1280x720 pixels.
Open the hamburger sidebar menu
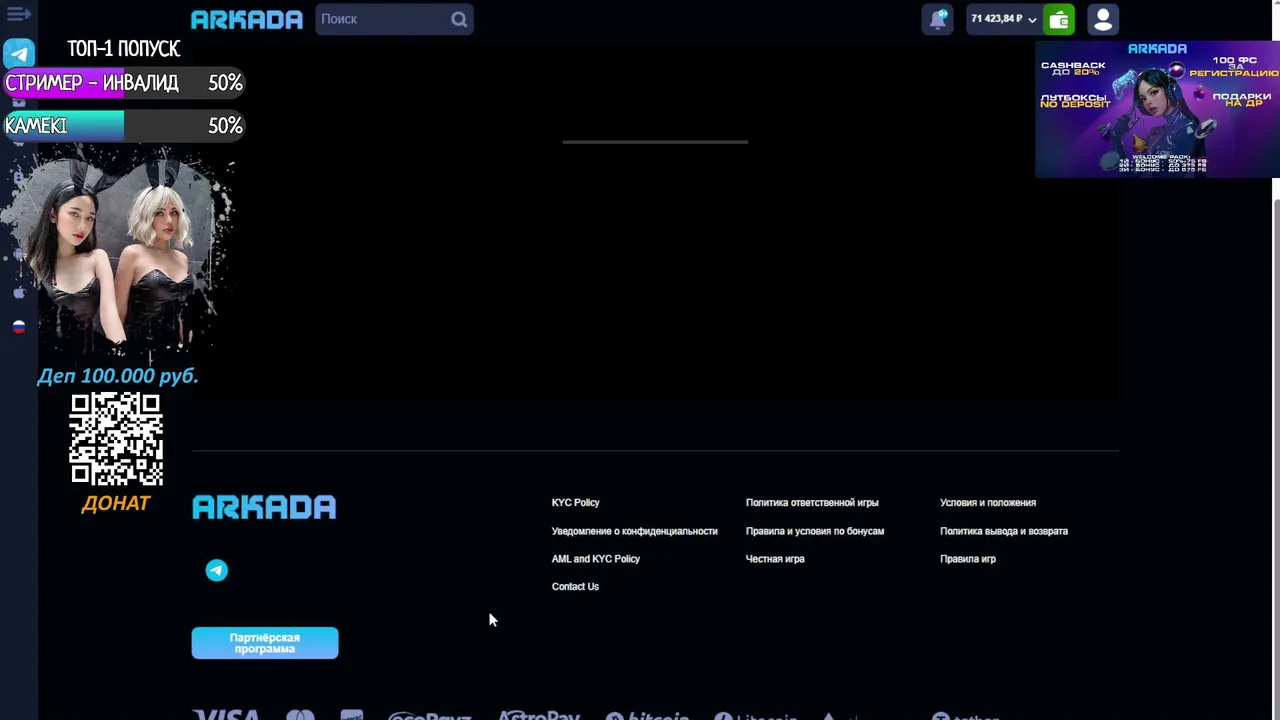click(18, 14)
